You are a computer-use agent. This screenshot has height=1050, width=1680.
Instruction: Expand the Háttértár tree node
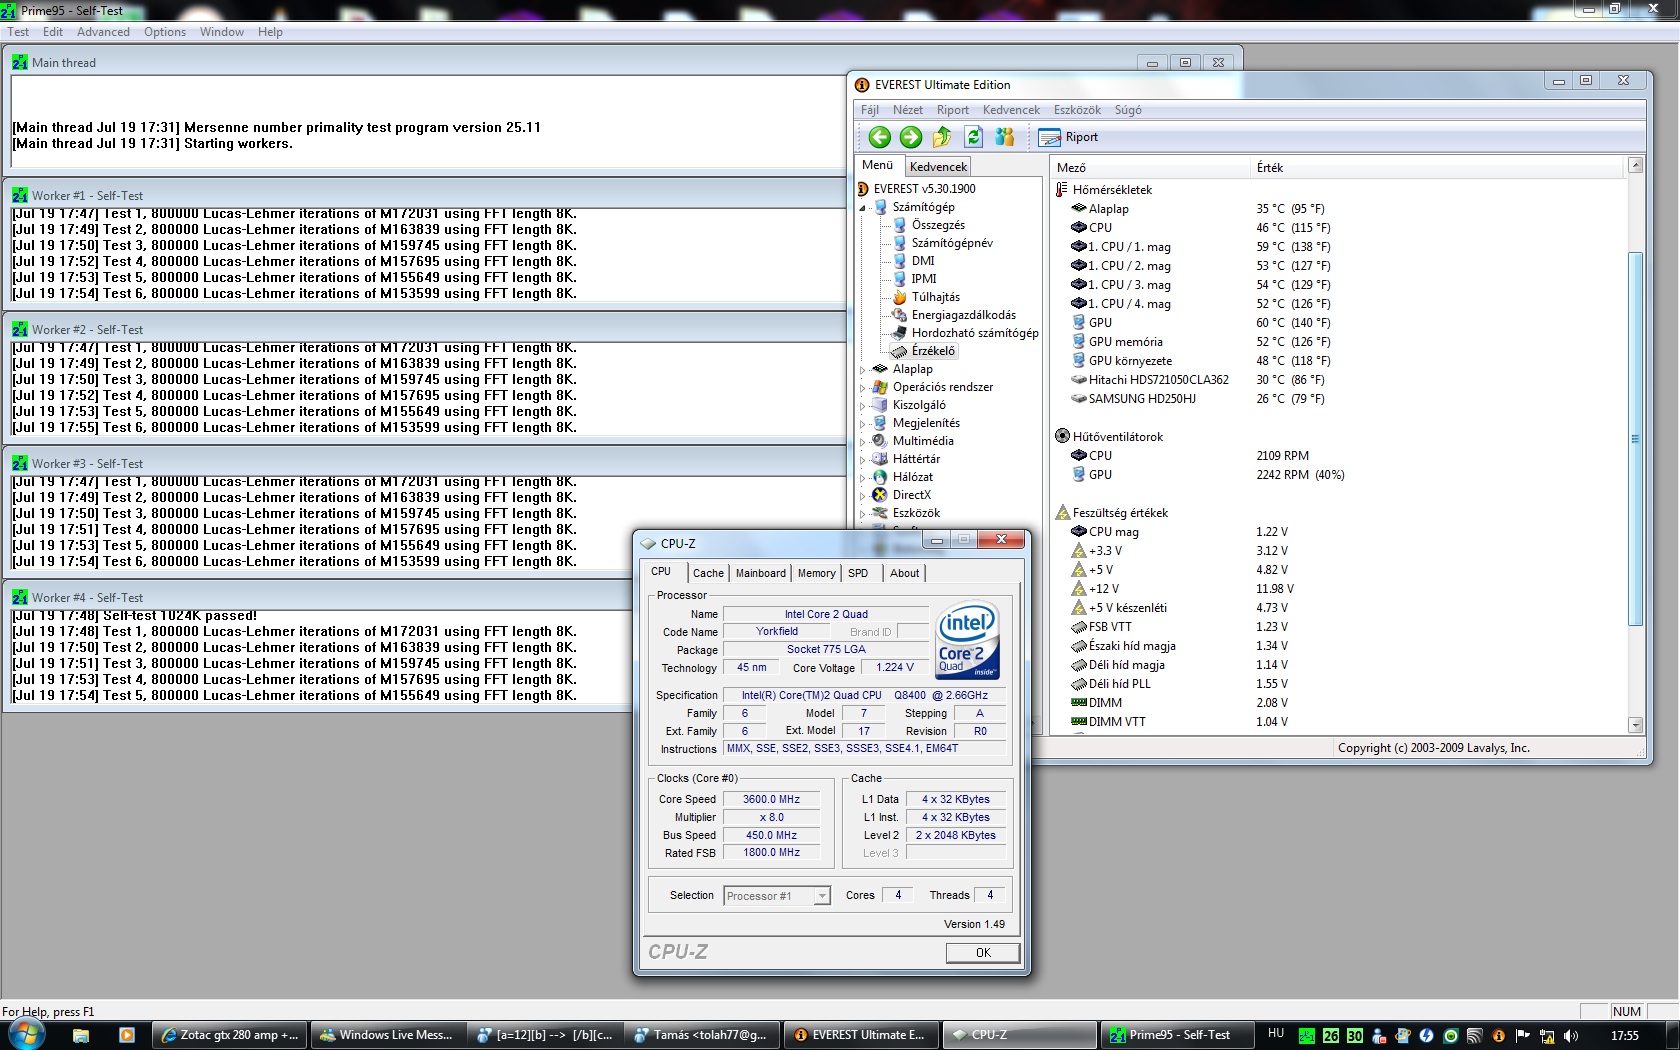863,460
